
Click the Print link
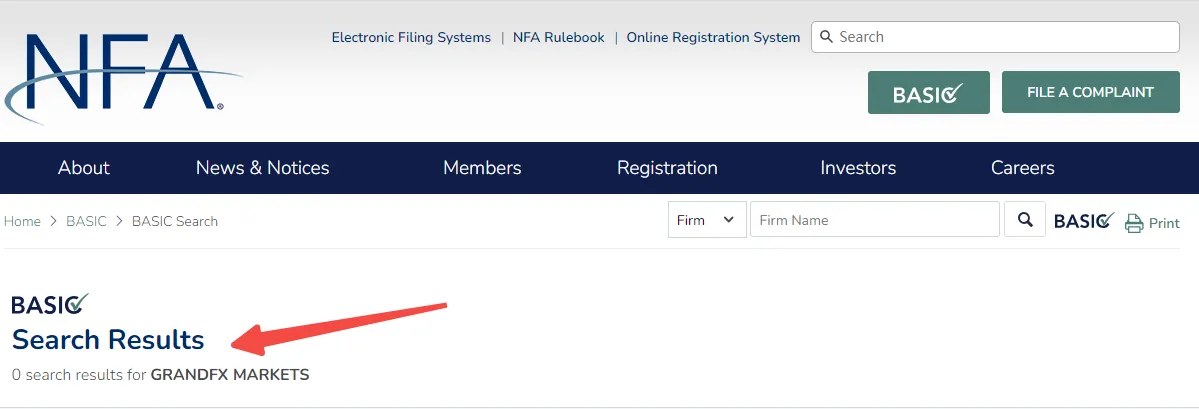tap(1164, 223)
